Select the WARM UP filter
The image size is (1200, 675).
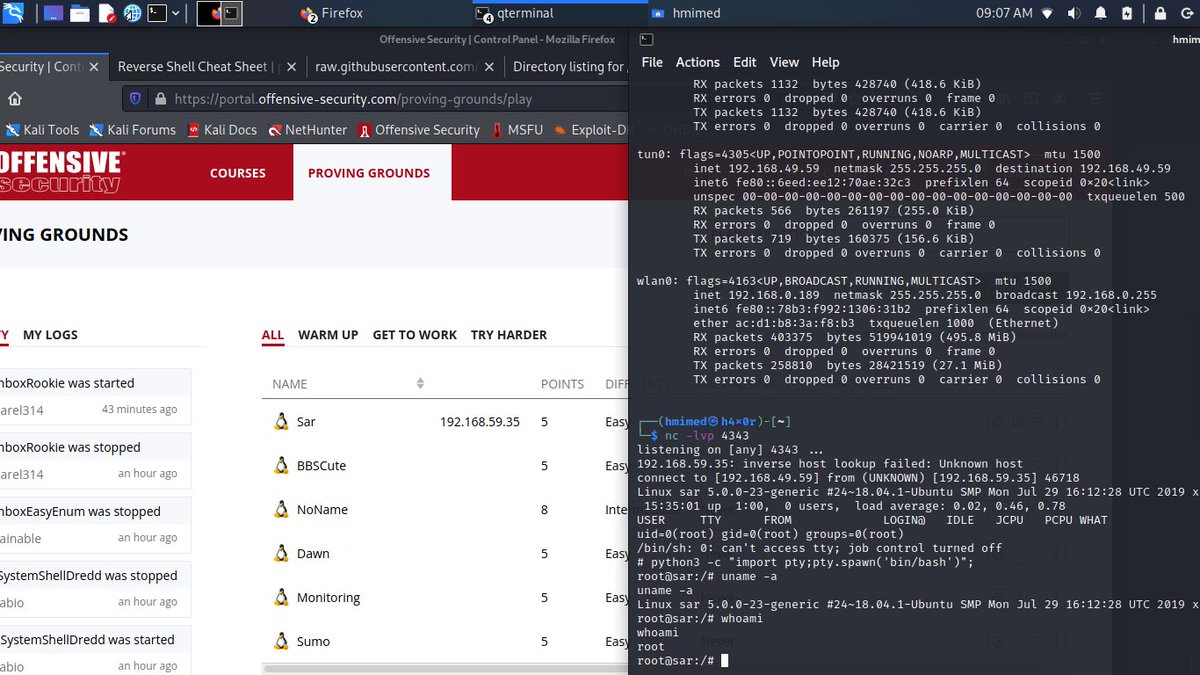[328, 335]
